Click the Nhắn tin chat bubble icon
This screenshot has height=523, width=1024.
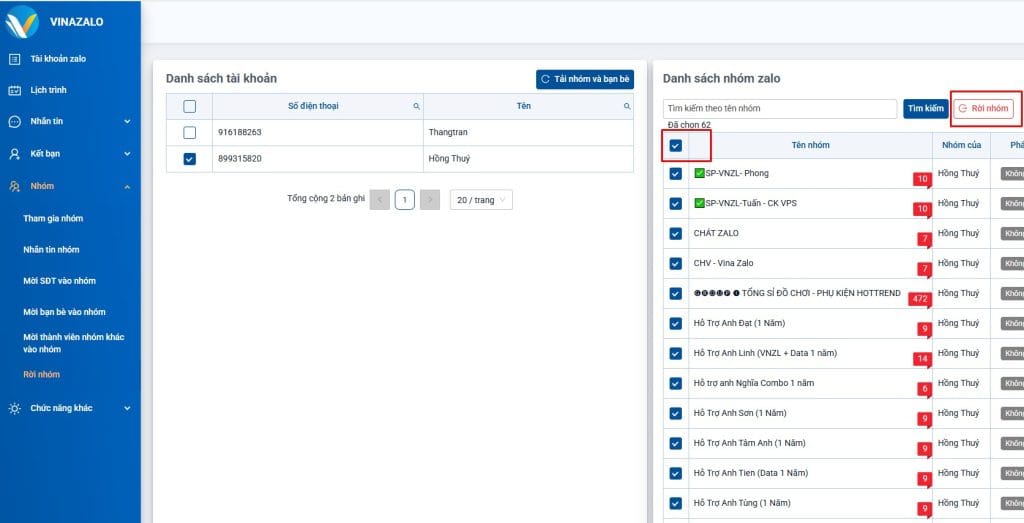point(14,122)
